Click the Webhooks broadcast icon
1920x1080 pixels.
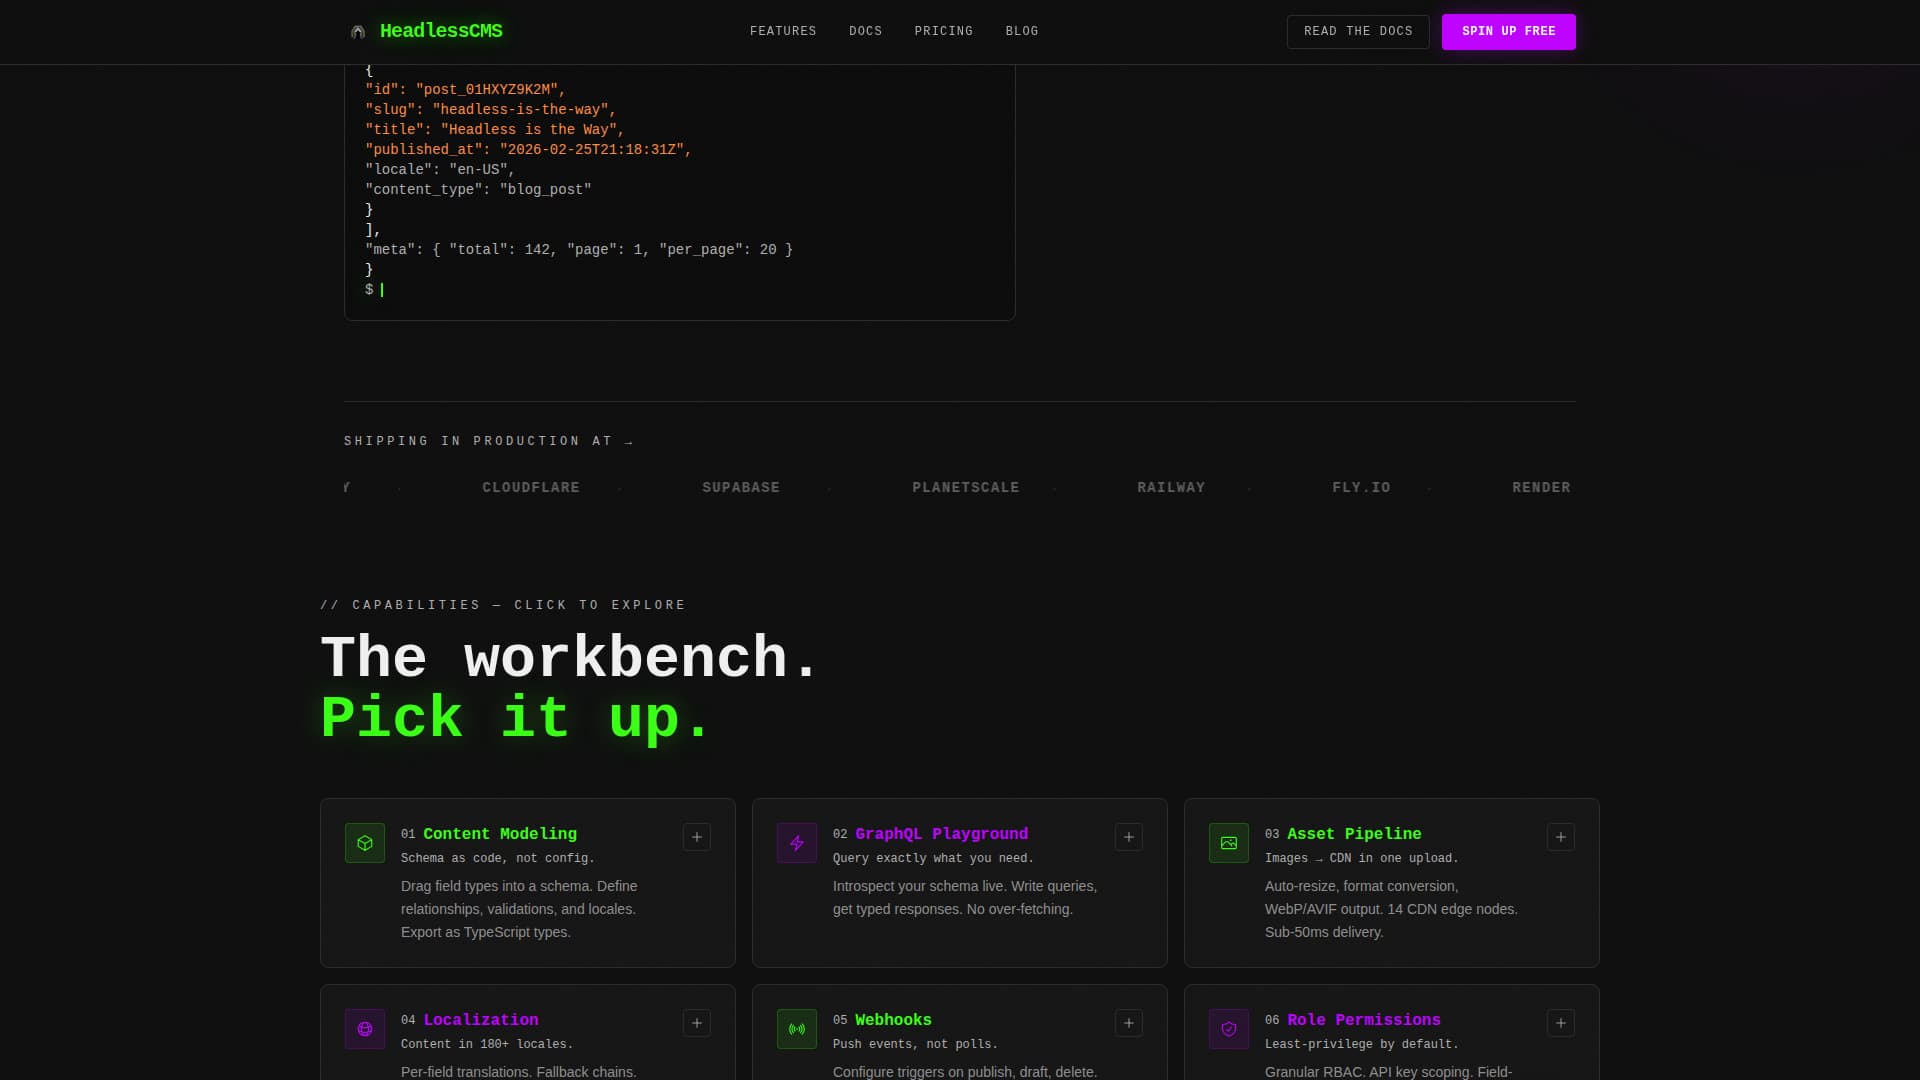(797, 1029)
